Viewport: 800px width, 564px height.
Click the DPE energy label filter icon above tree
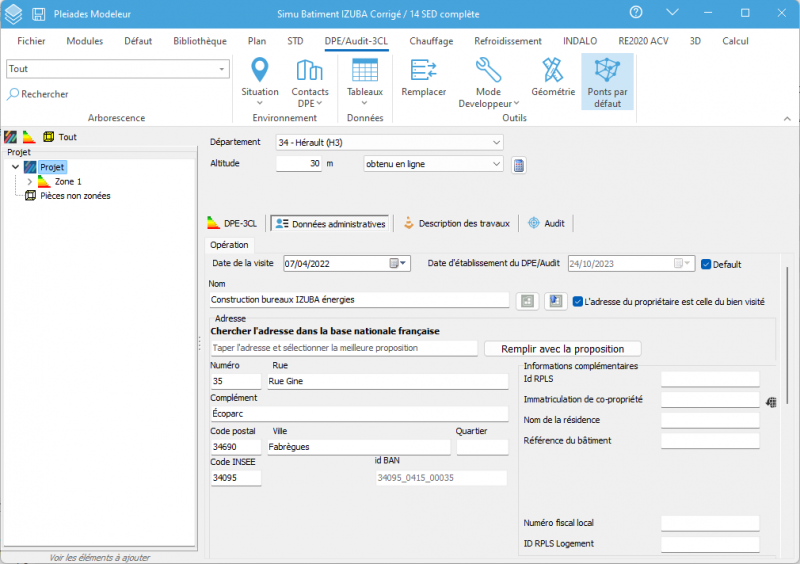(x=29, y=137)
